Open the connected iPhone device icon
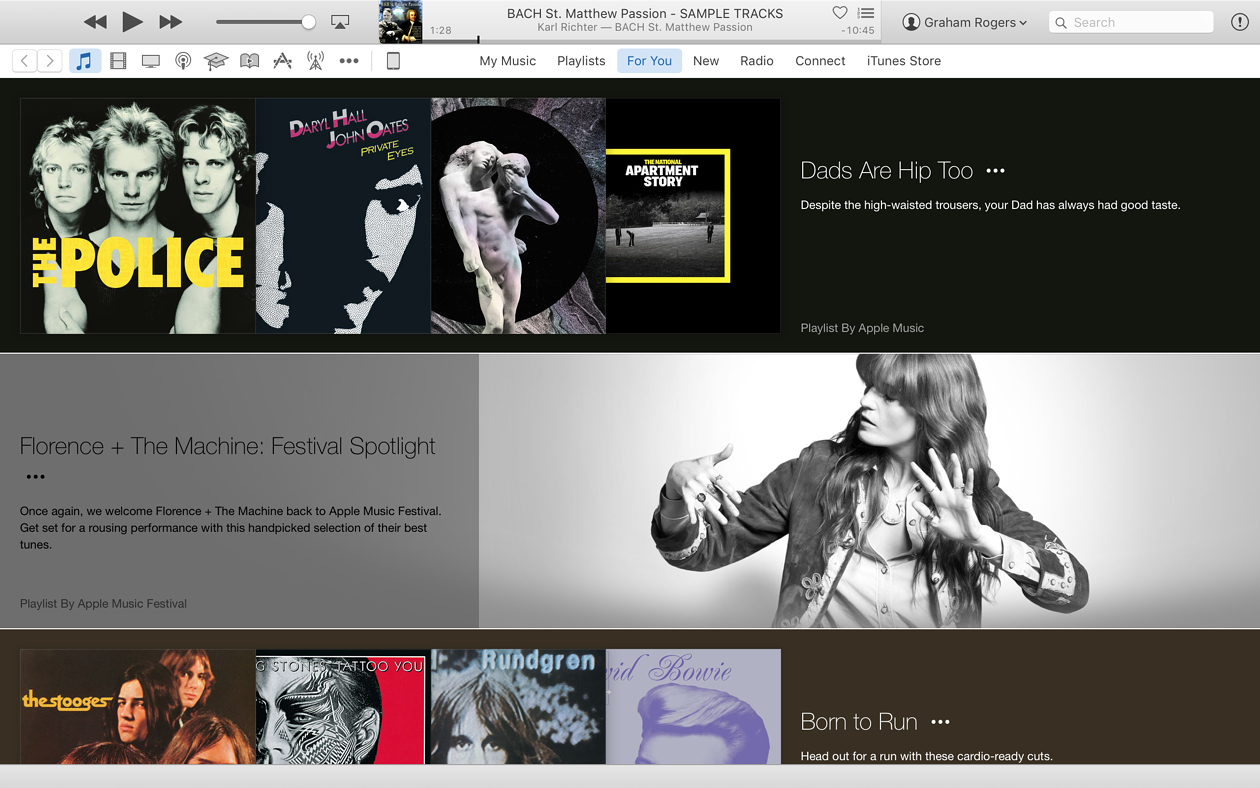 click(393, 61)
